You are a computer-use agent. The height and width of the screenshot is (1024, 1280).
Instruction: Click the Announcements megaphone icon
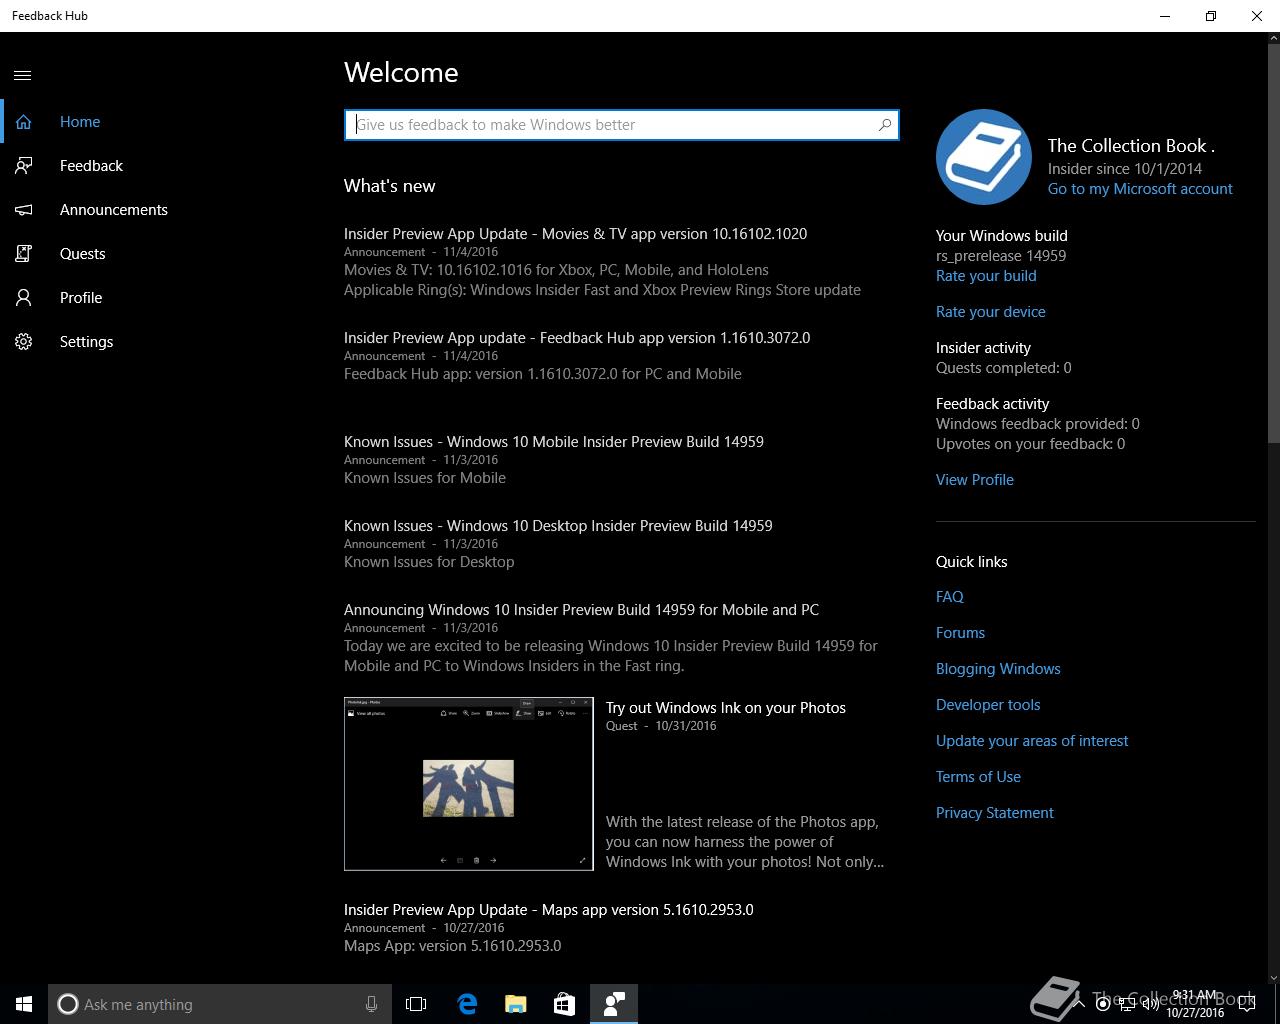pos(23,210)
